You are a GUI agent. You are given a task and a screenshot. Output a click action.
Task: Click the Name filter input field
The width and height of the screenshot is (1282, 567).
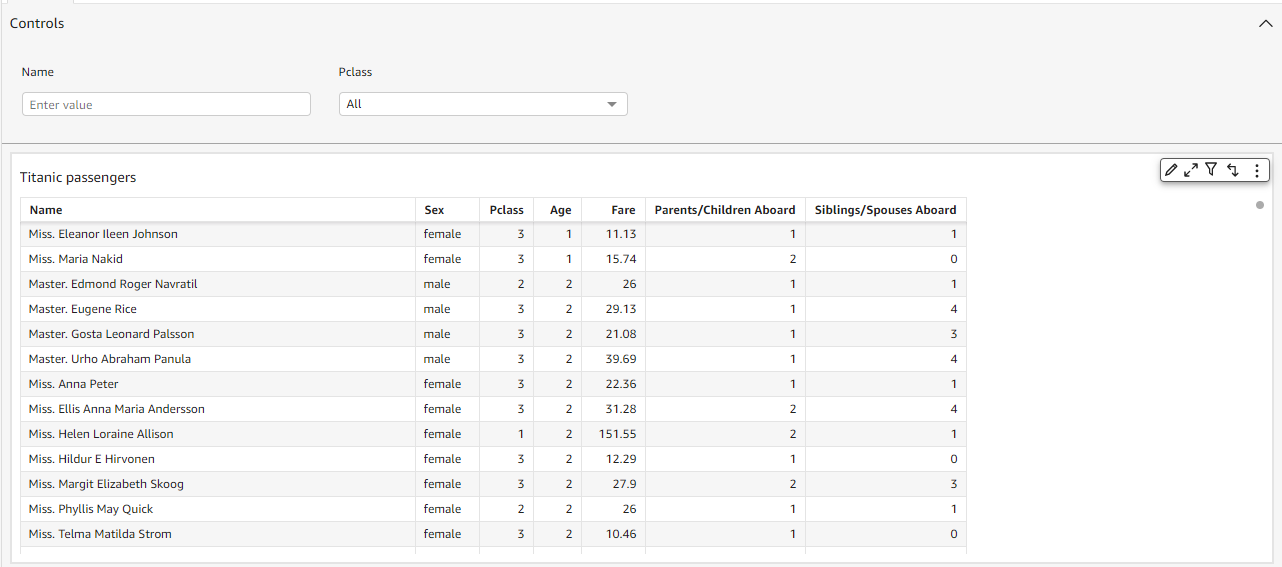166,104
